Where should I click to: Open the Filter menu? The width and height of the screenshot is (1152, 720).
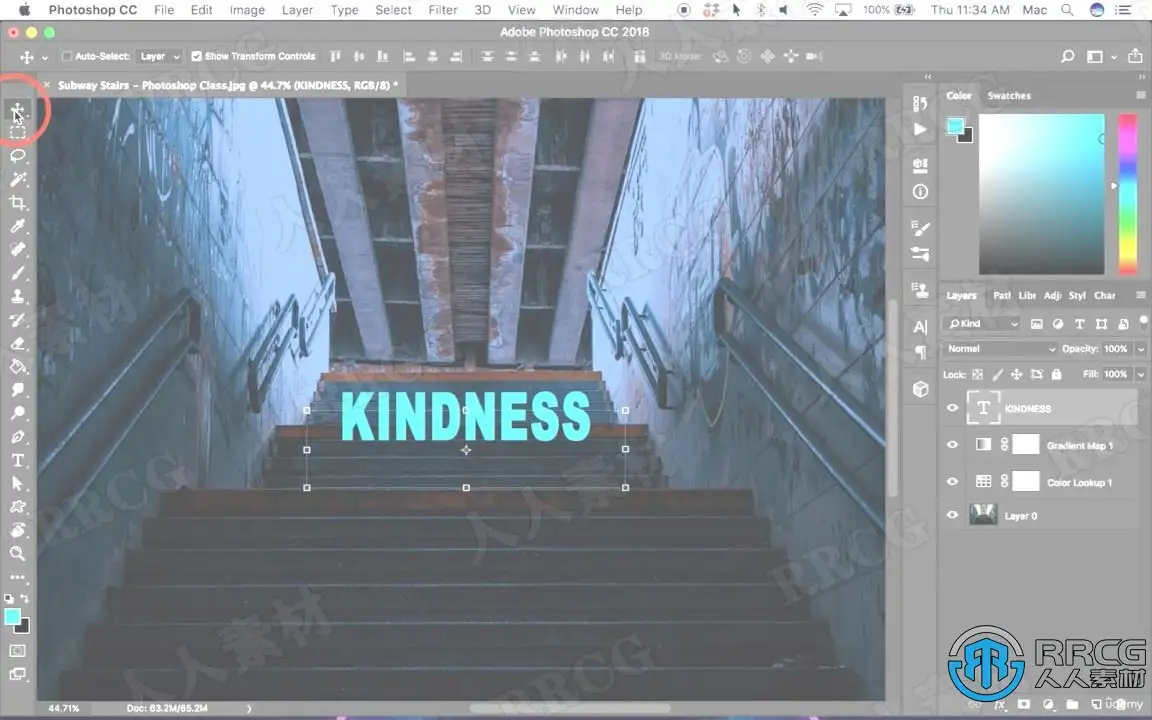click(x=443, y=10)
